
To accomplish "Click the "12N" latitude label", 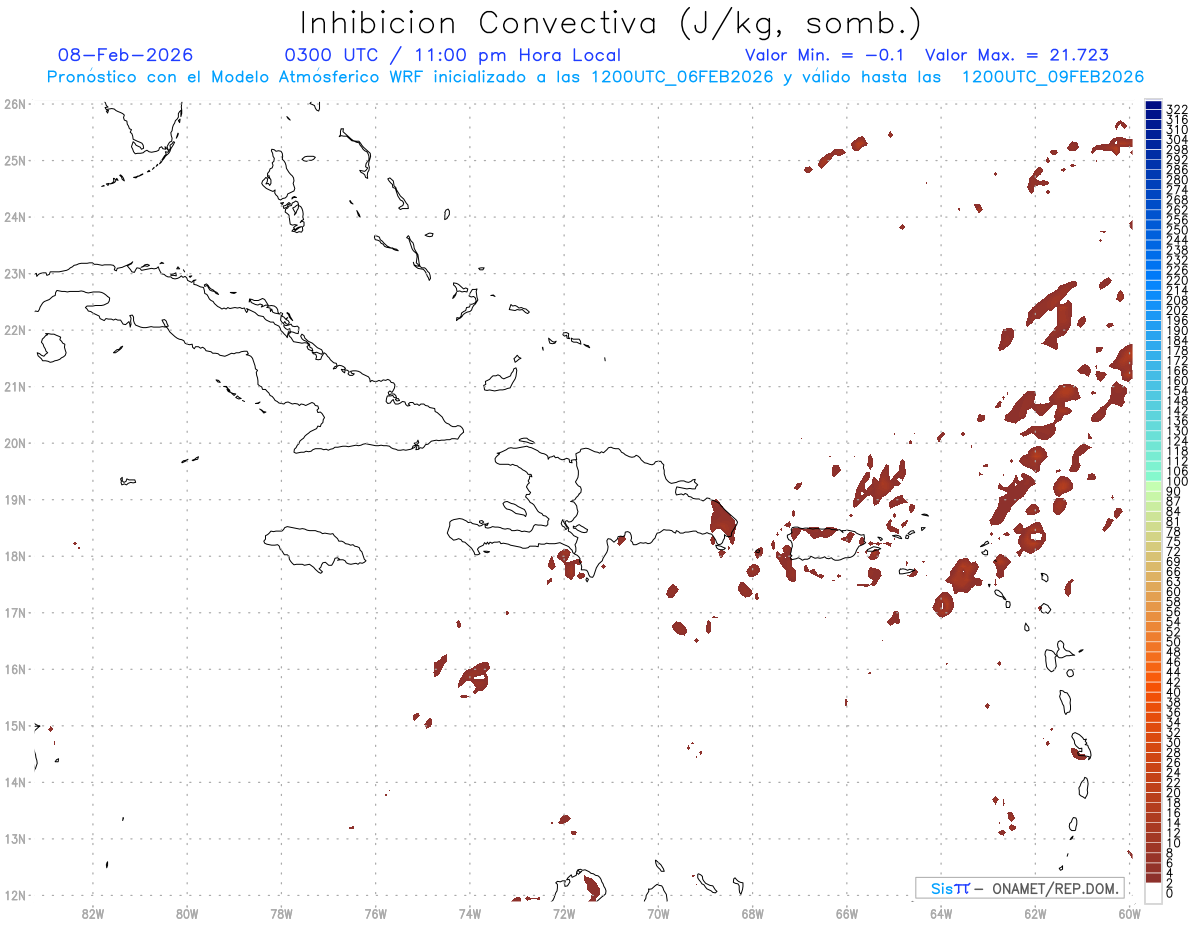I will tap(14, 895).
